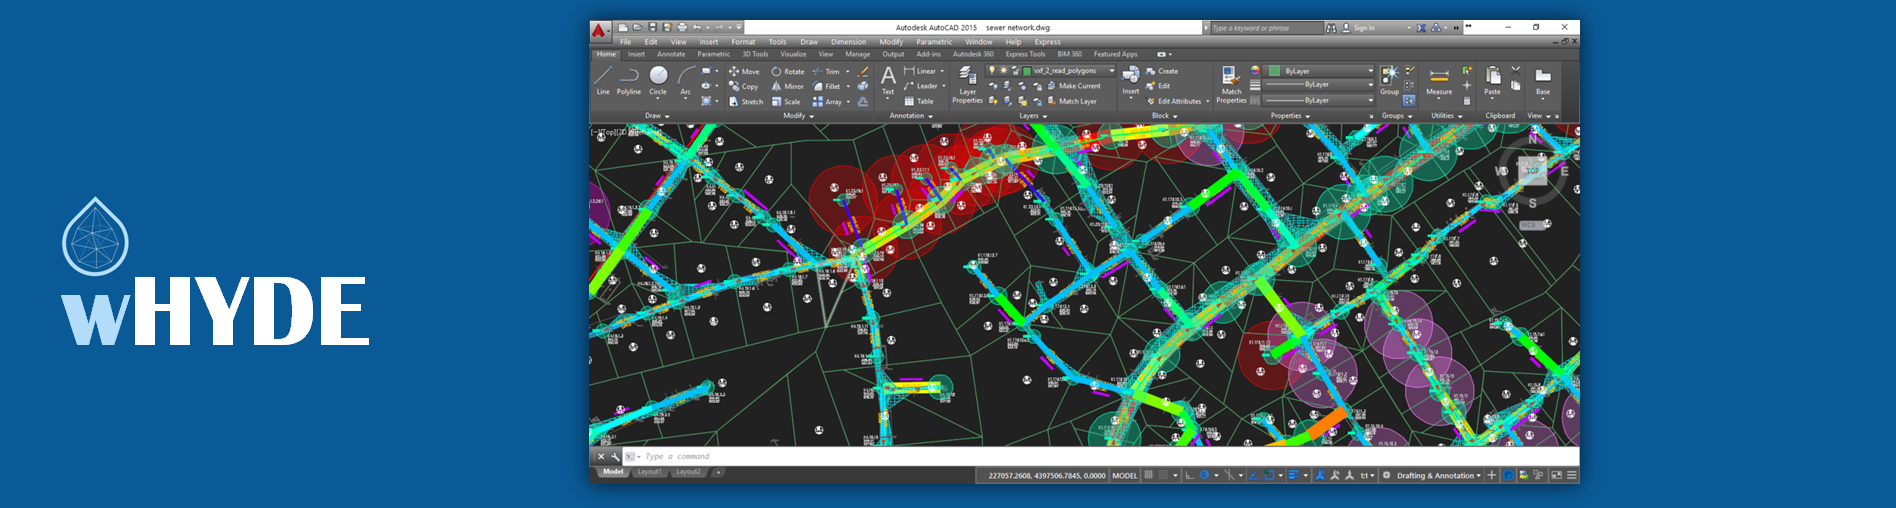Expand the Annotation panel
Viewport: 1896px width, 508px height.
click(x=911, y=116)
